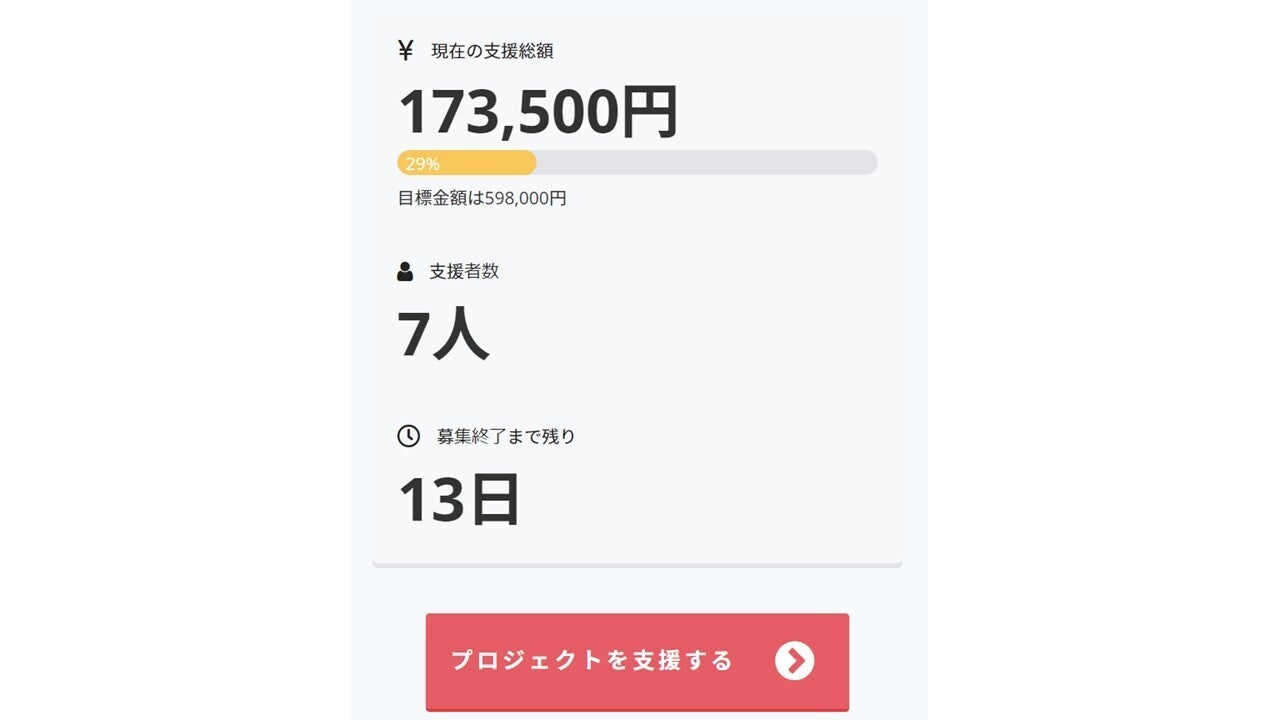1280x720 pixels.
Task: Select the 現在の支援総額 heading
Action: tap(492, 51)
